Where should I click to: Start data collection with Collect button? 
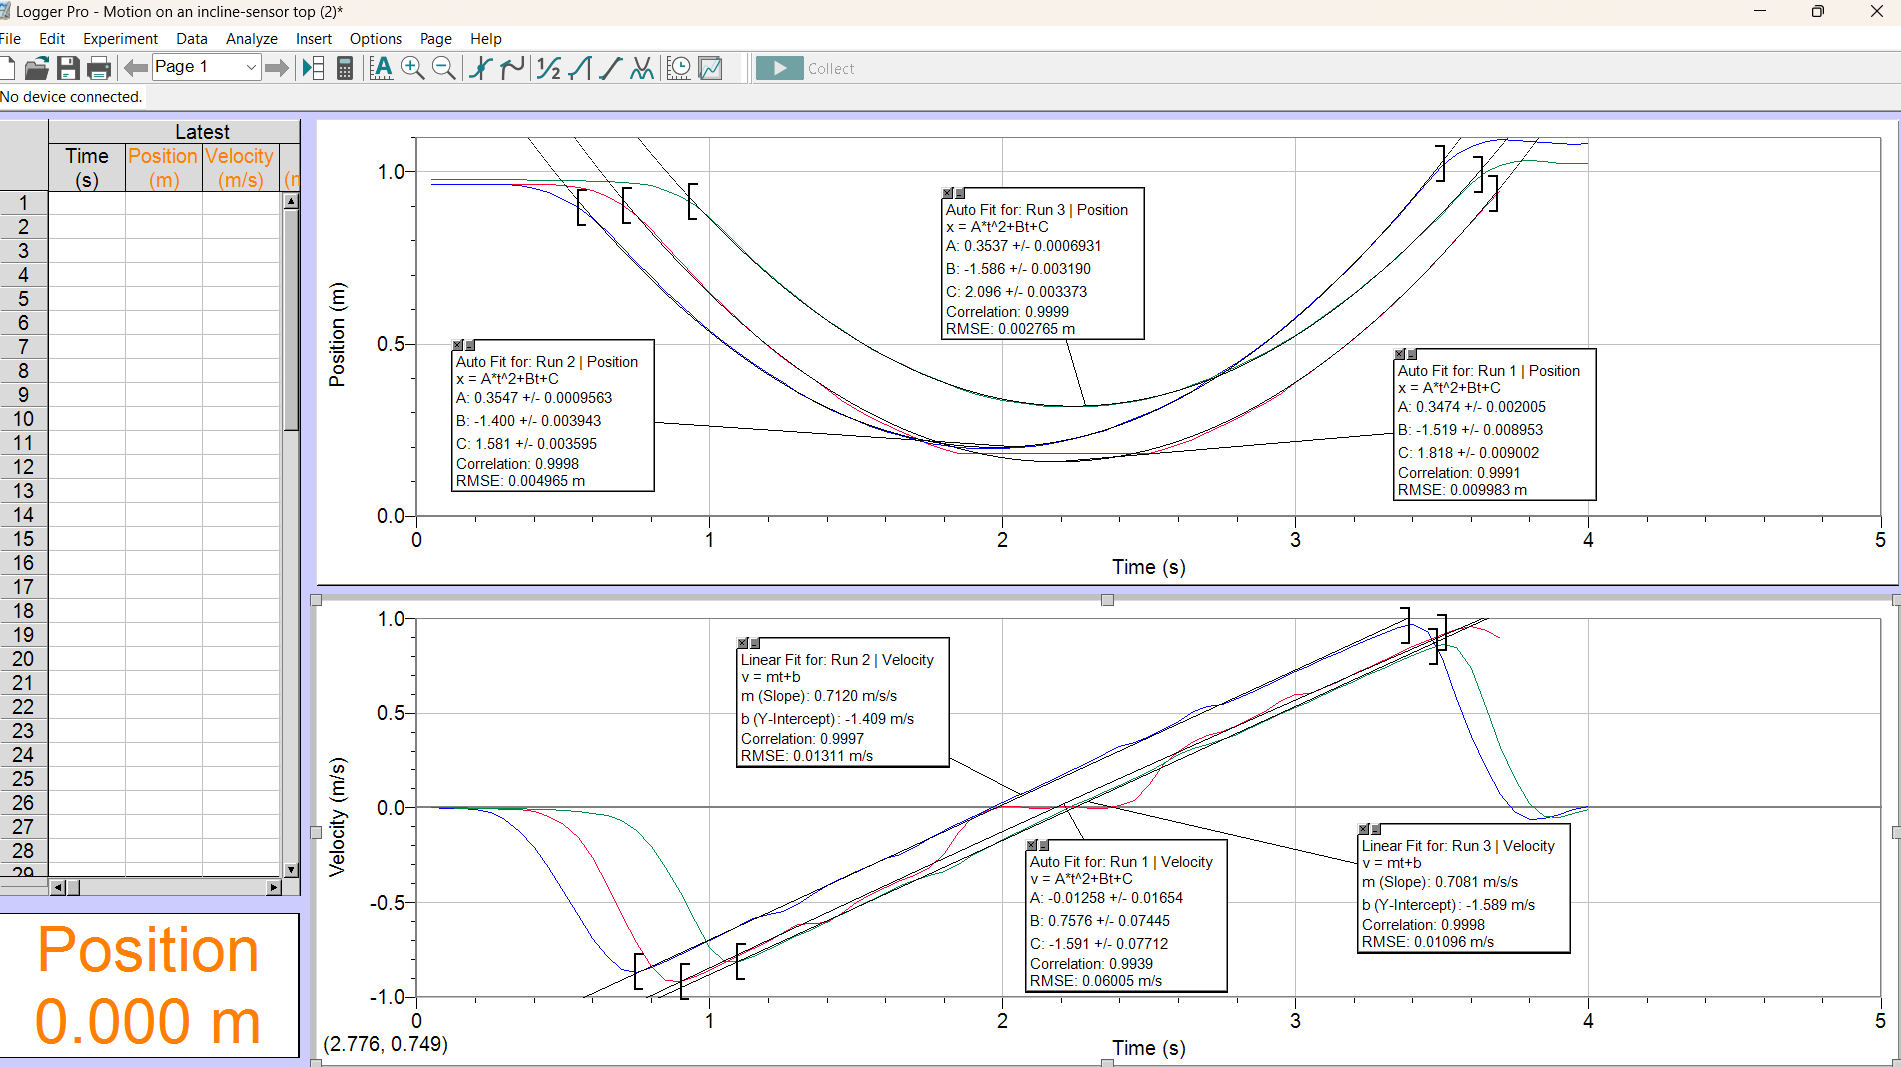click(806, 68)
